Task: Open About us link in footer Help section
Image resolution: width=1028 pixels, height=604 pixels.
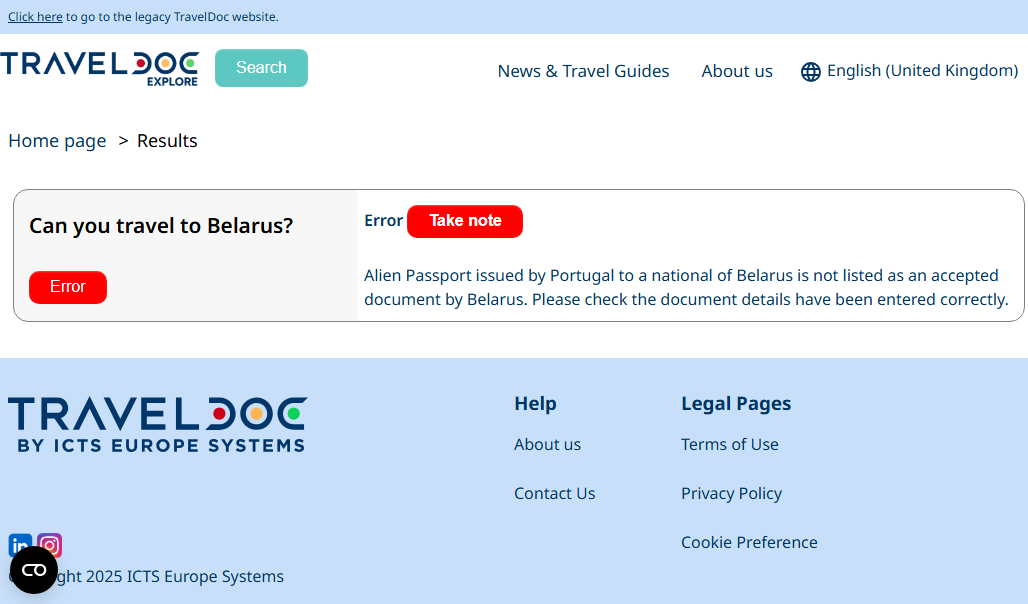Action: click(x=547, y=445)
